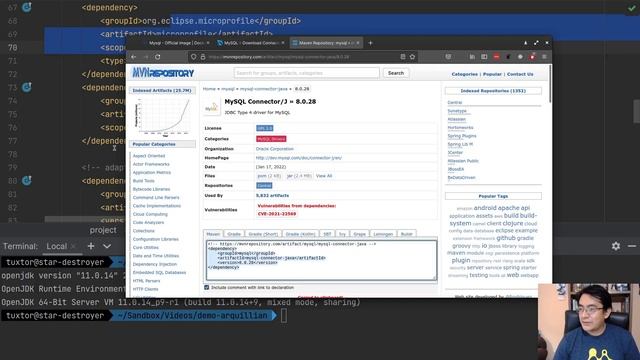Hide the terminal panel with minimize dash
The height and width of the screenshot is (360, 640).
tap(632, 246)
